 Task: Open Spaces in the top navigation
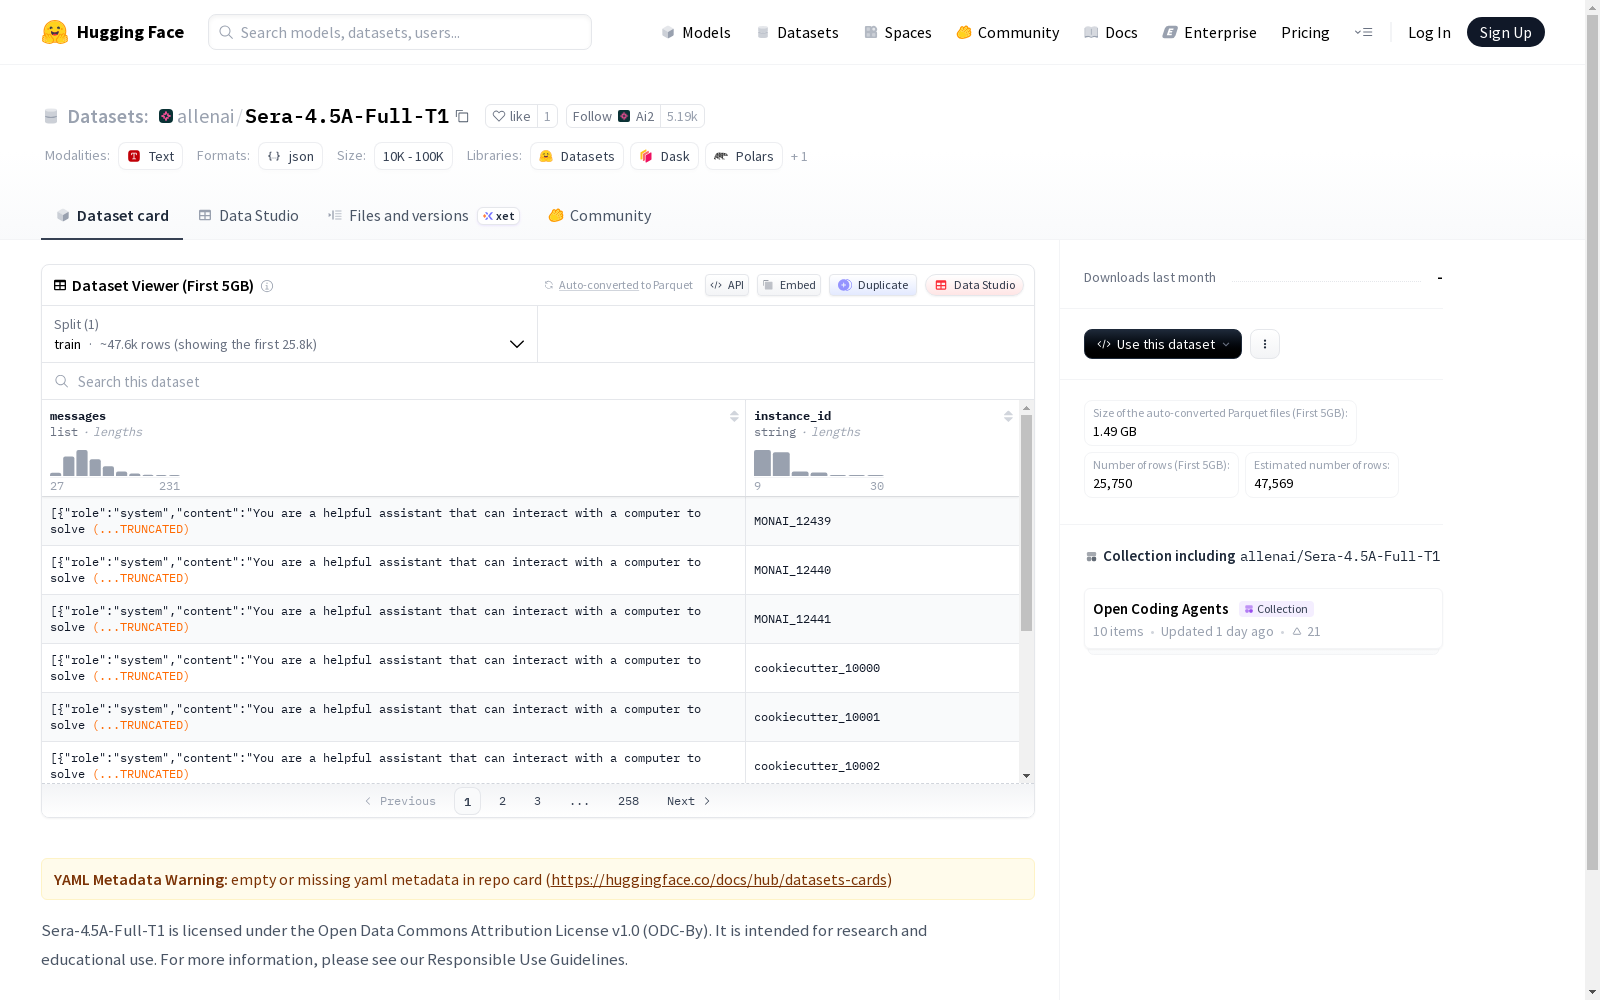(898, 32)
